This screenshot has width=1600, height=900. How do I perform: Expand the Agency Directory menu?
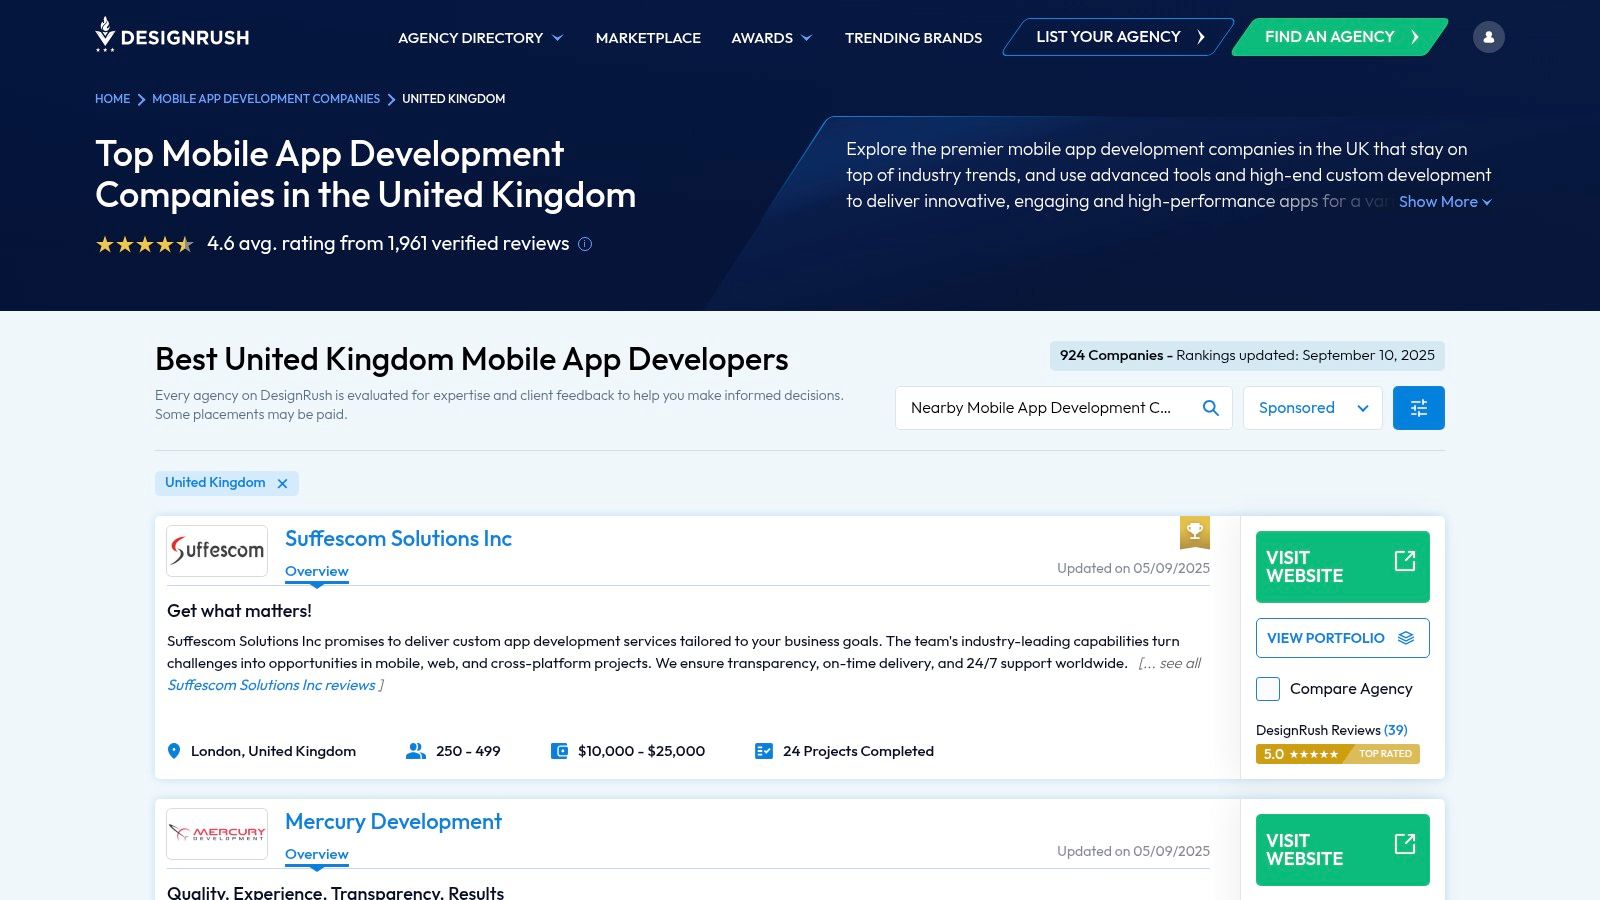pos(480,38)
